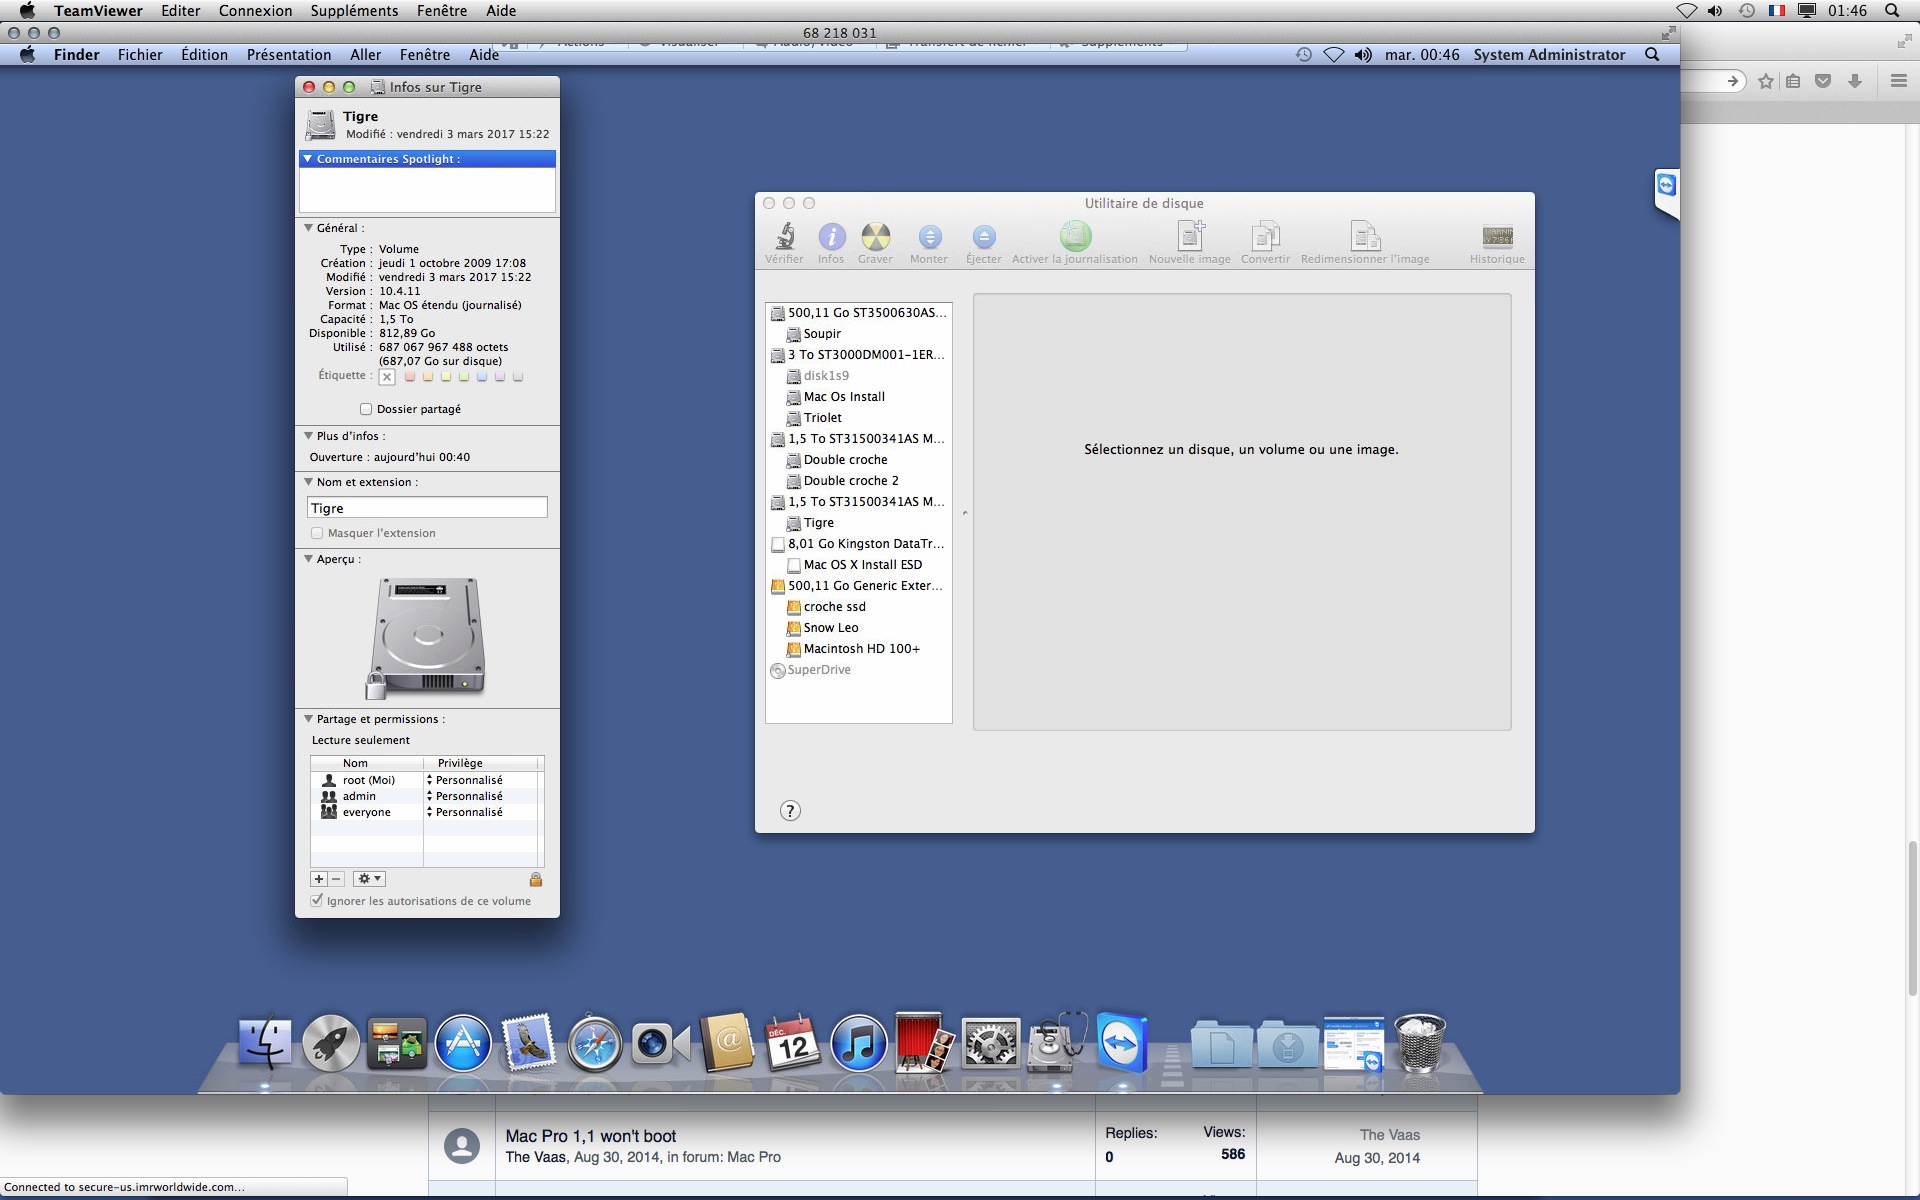Collapse the Général section triangle
This screenshot has height=1200, width=1920.
(x=308, y=228)
